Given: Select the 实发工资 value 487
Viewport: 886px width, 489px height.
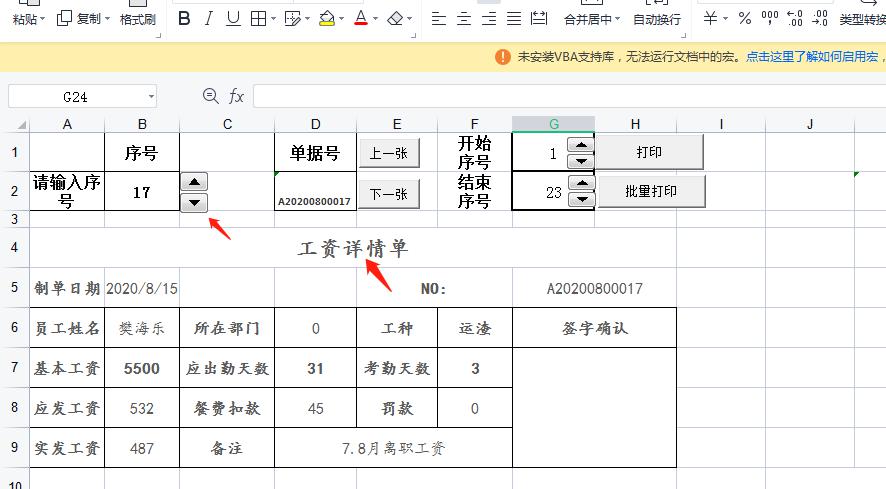Looking at the screenshot, I should [x=142, y=448].
